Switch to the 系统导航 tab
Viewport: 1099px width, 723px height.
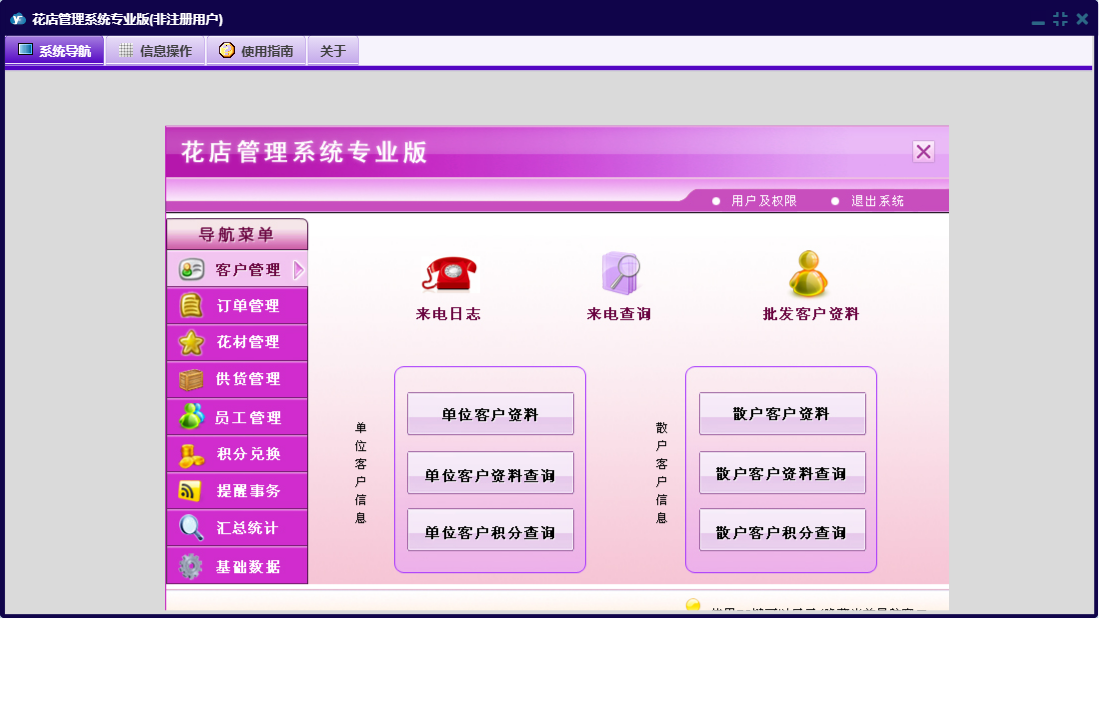pyautogui.click(x=55, y=50)
